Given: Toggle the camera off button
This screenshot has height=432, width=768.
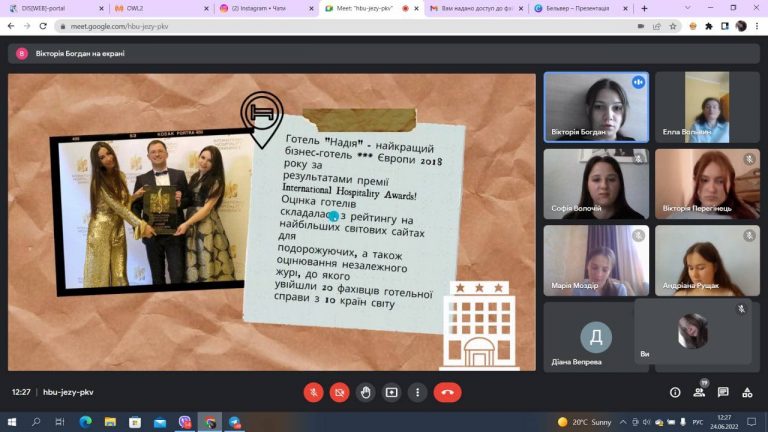Looking at the screenshot, I should [339, 392].
